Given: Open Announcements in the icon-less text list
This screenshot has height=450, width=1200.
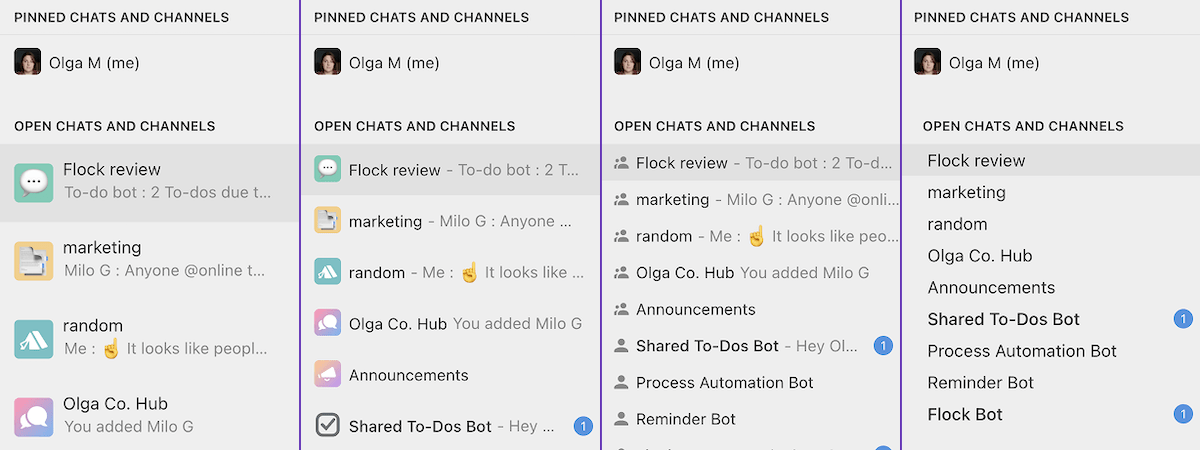Looking at the screenshot, I should click(x=990, y=287).
